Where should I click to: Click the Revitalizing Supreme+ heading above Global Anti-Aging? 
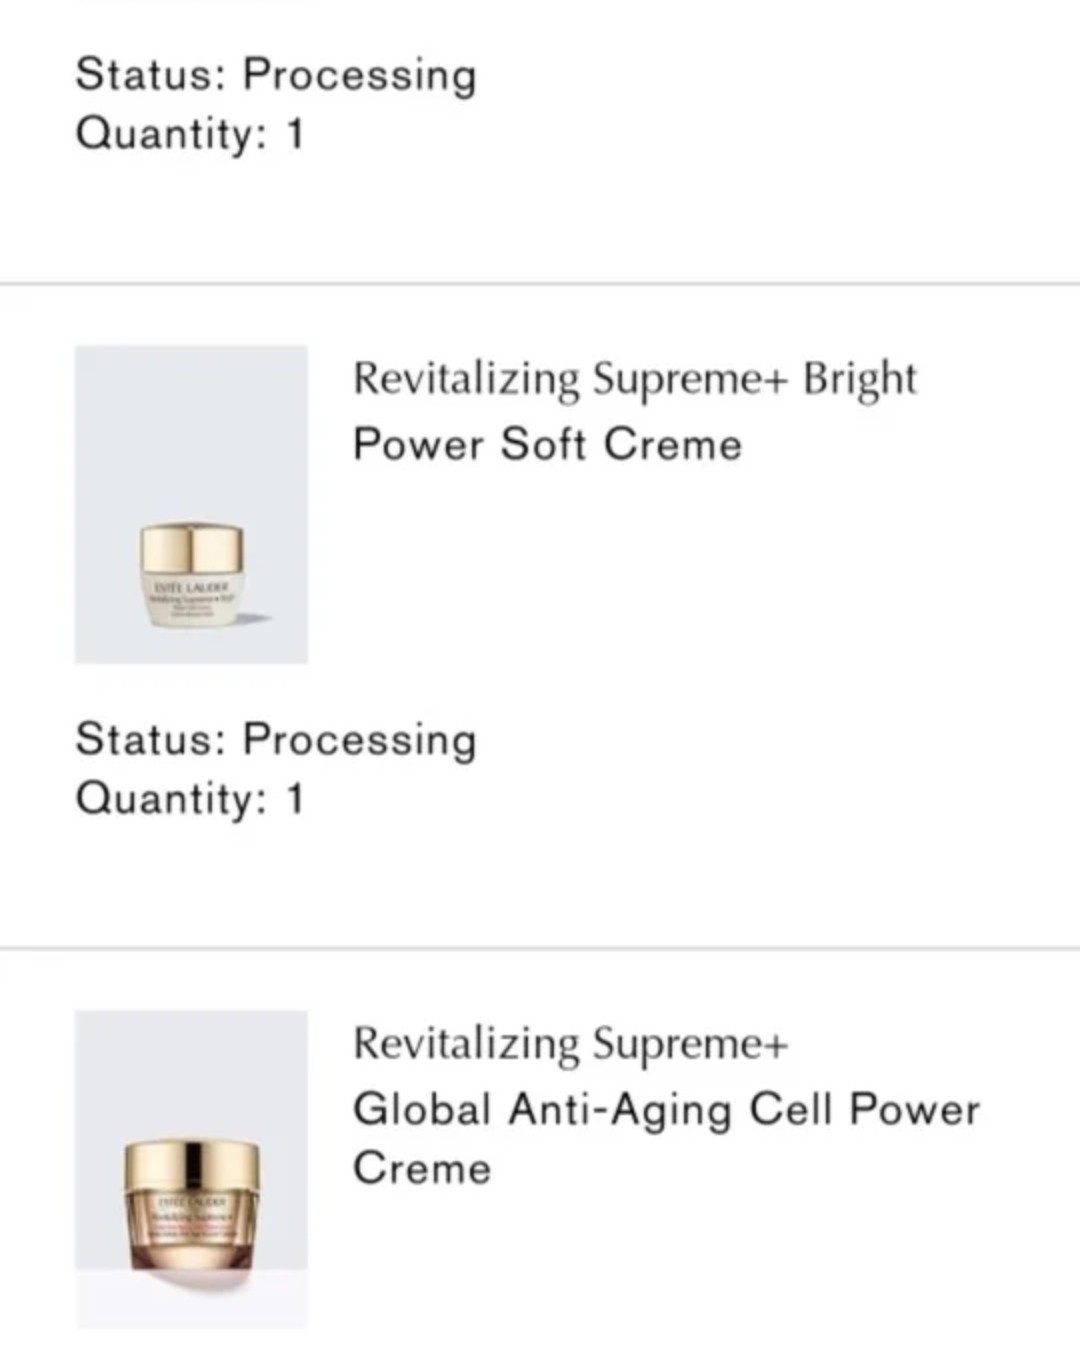click(x=570, y=1044)
